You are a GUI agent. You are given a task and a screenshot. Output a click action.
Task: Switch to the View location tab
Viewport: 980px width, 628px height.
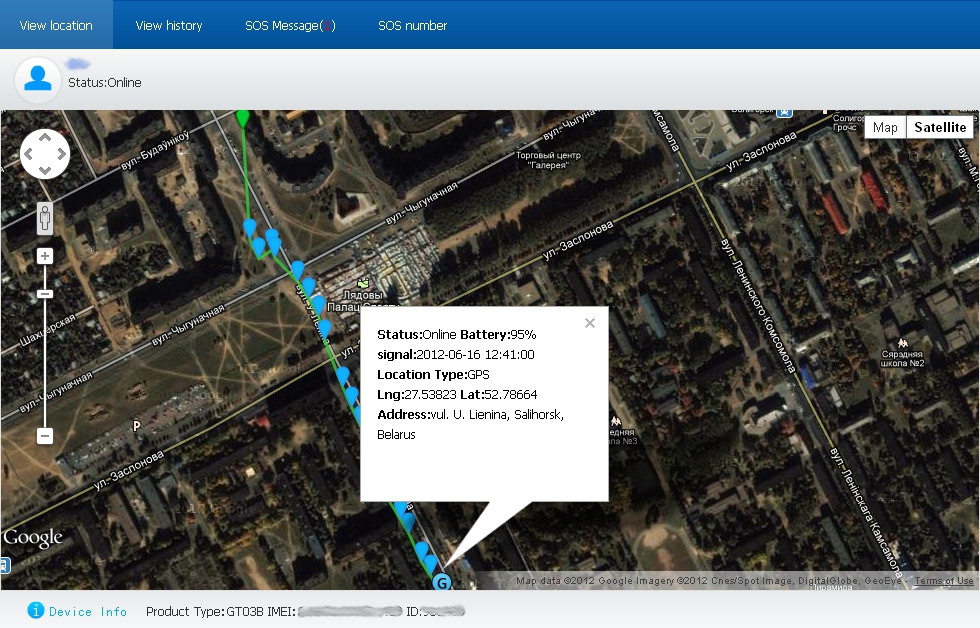point(56,25)
